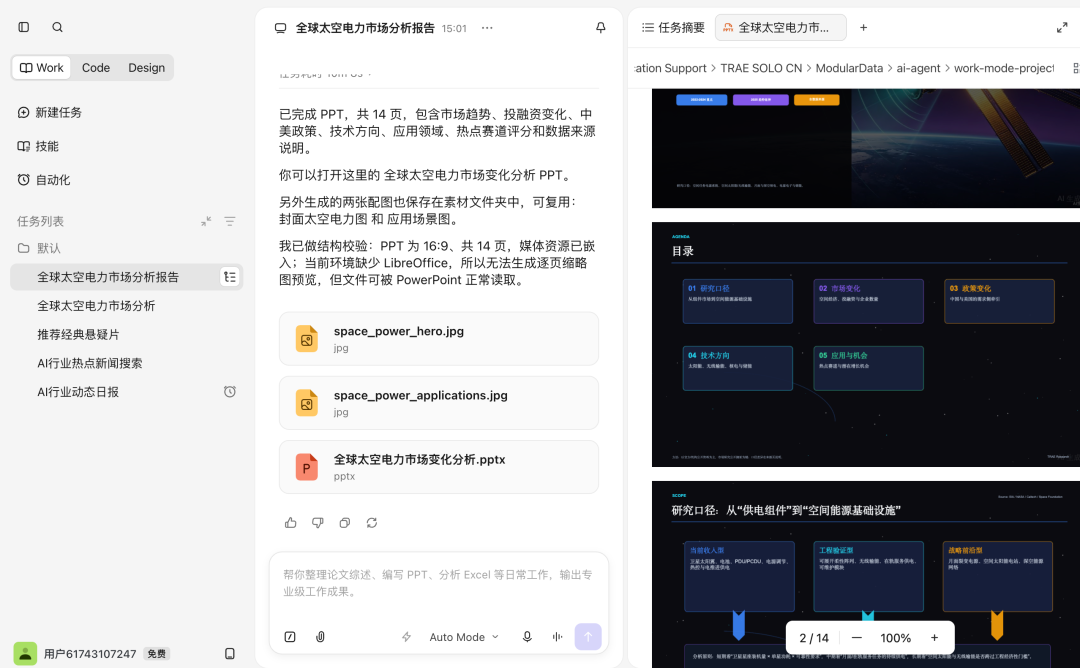The width and height of the screenshot is (1080, 668).
Task: Switch to Design mode
Action: click(x=147, y=67)
